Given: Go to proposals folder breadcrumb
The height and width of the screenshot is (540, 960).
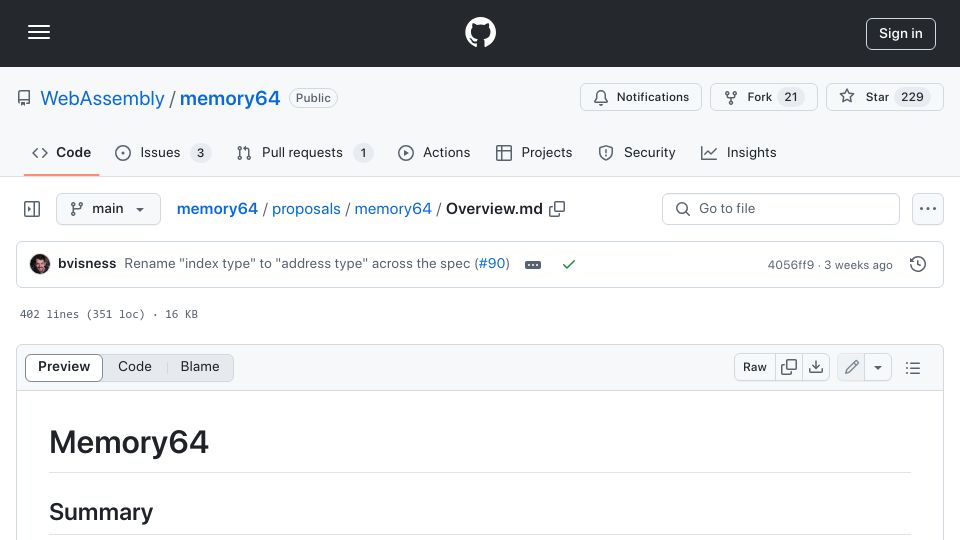Looking at the screenshot, I should coord(306,209).
